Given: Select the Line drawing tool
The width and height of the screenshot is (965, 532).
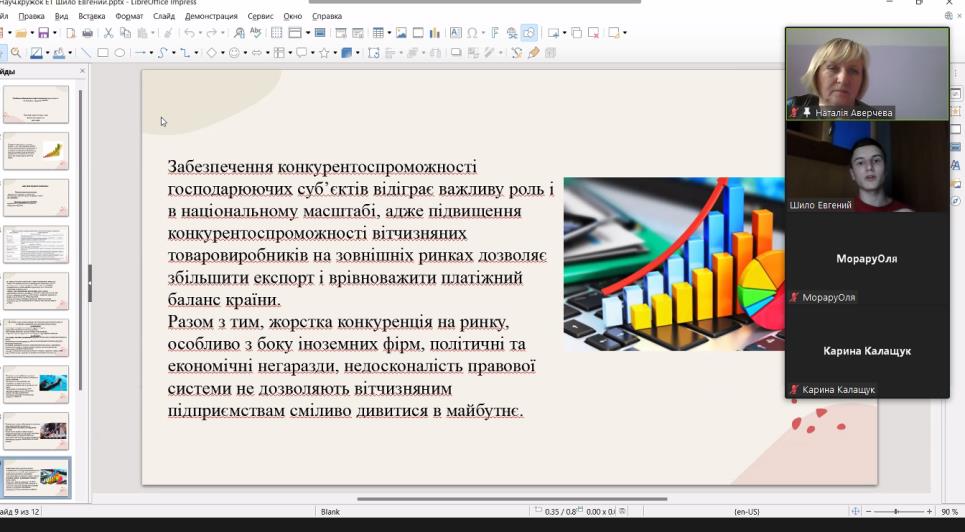Looking at the screenshot, I should coord(86,53).
